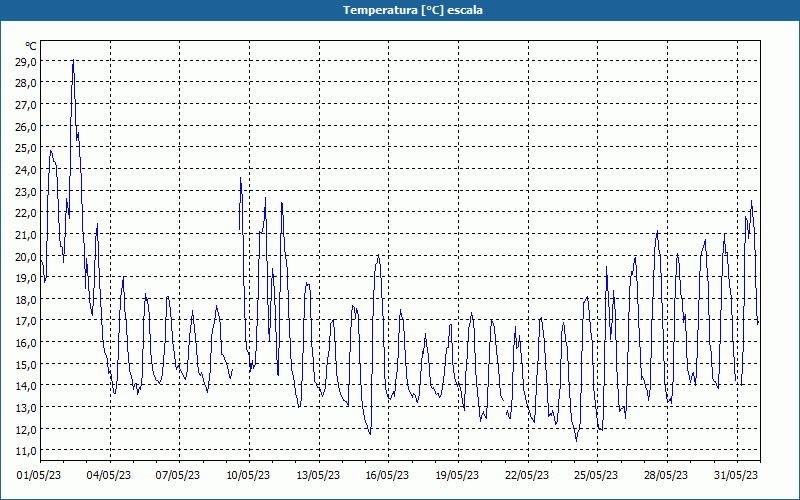Click the 22/05/23 date label
This screenshot has width=800, height=500.
[x=527, y=475]
